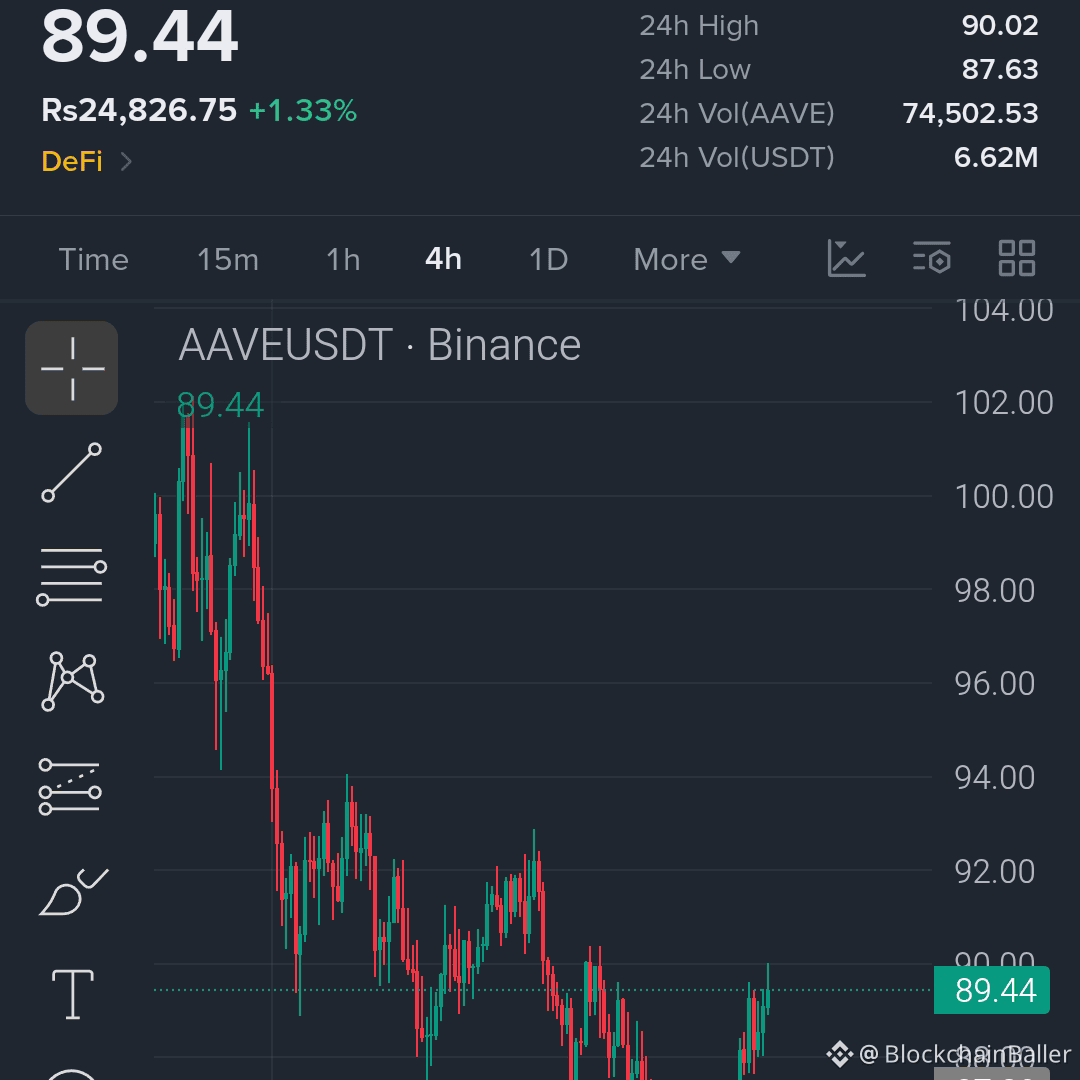Open the grid layout icon
The width and height of the screenshot is (1080, 1080).
point(1017,259)
